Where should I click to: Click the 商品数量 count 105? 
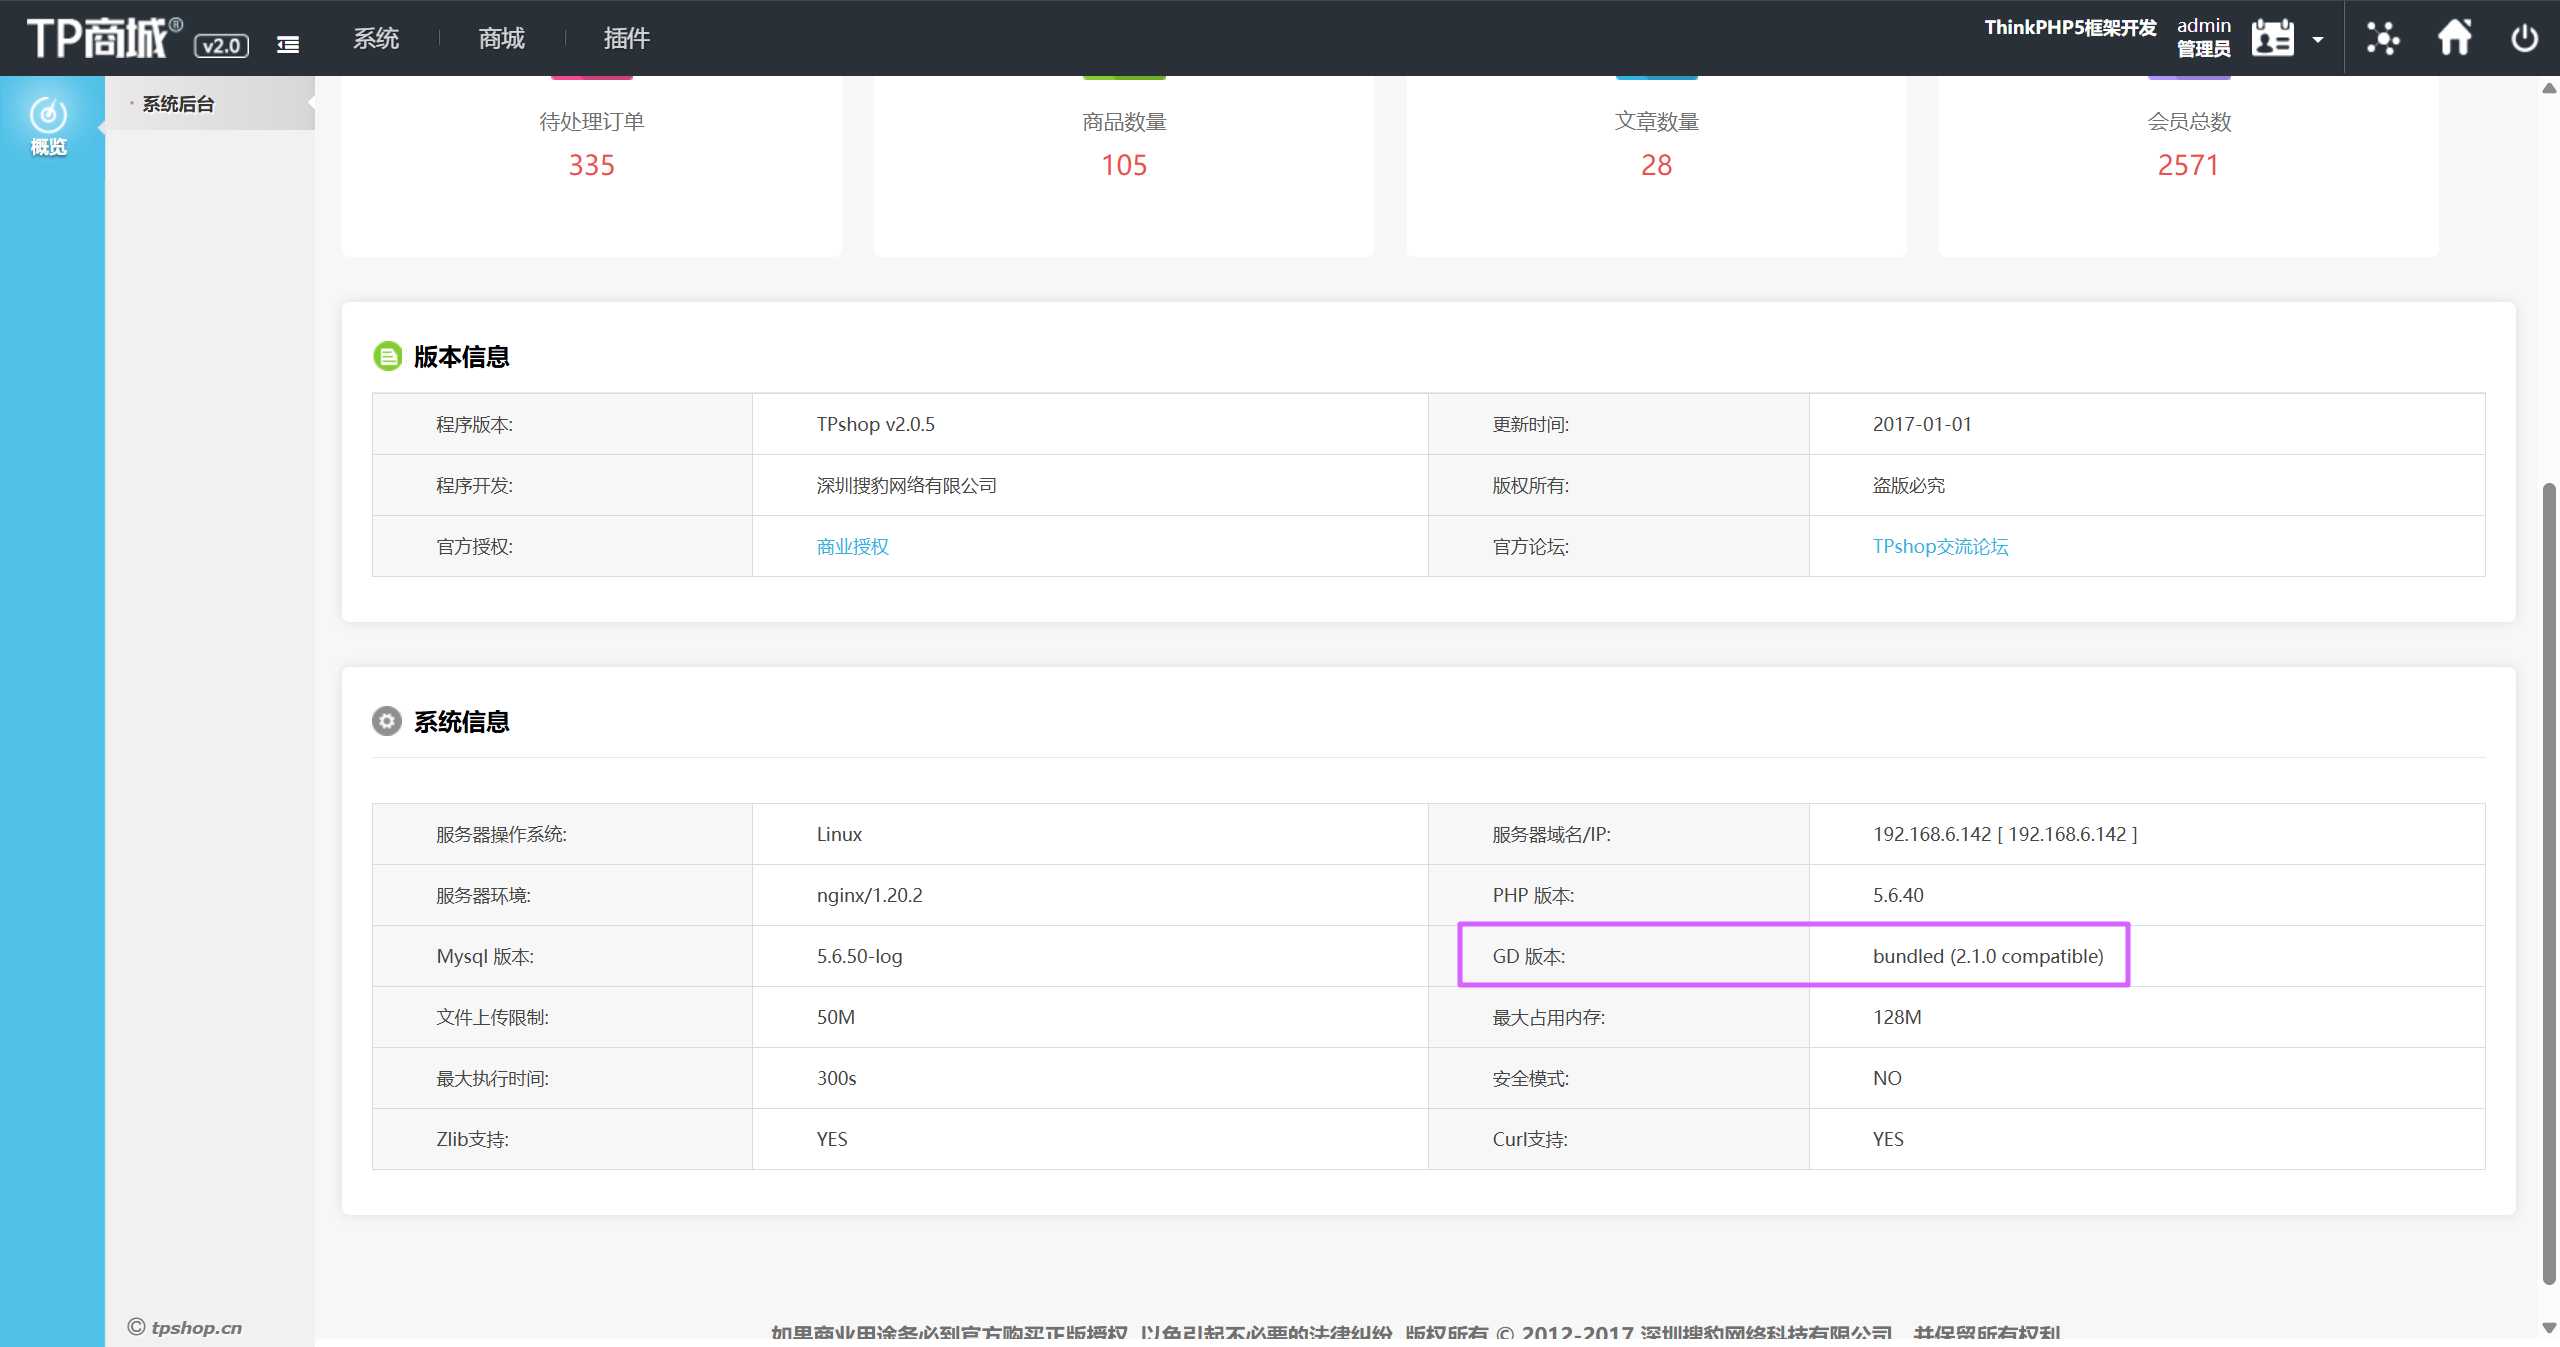coord(1124,165)
